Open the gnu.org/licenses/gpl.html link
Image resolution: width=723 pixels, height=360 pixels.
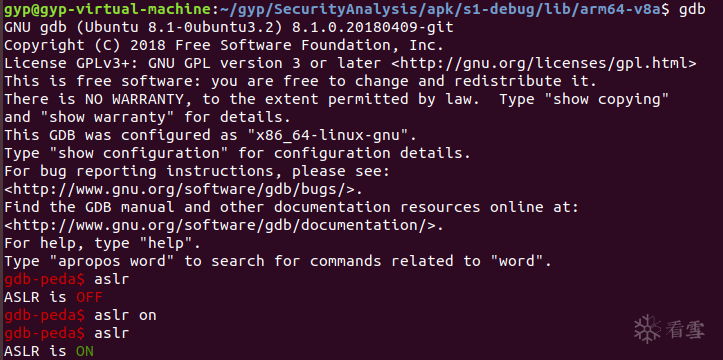pyautogui.click(x=544, y=63)
